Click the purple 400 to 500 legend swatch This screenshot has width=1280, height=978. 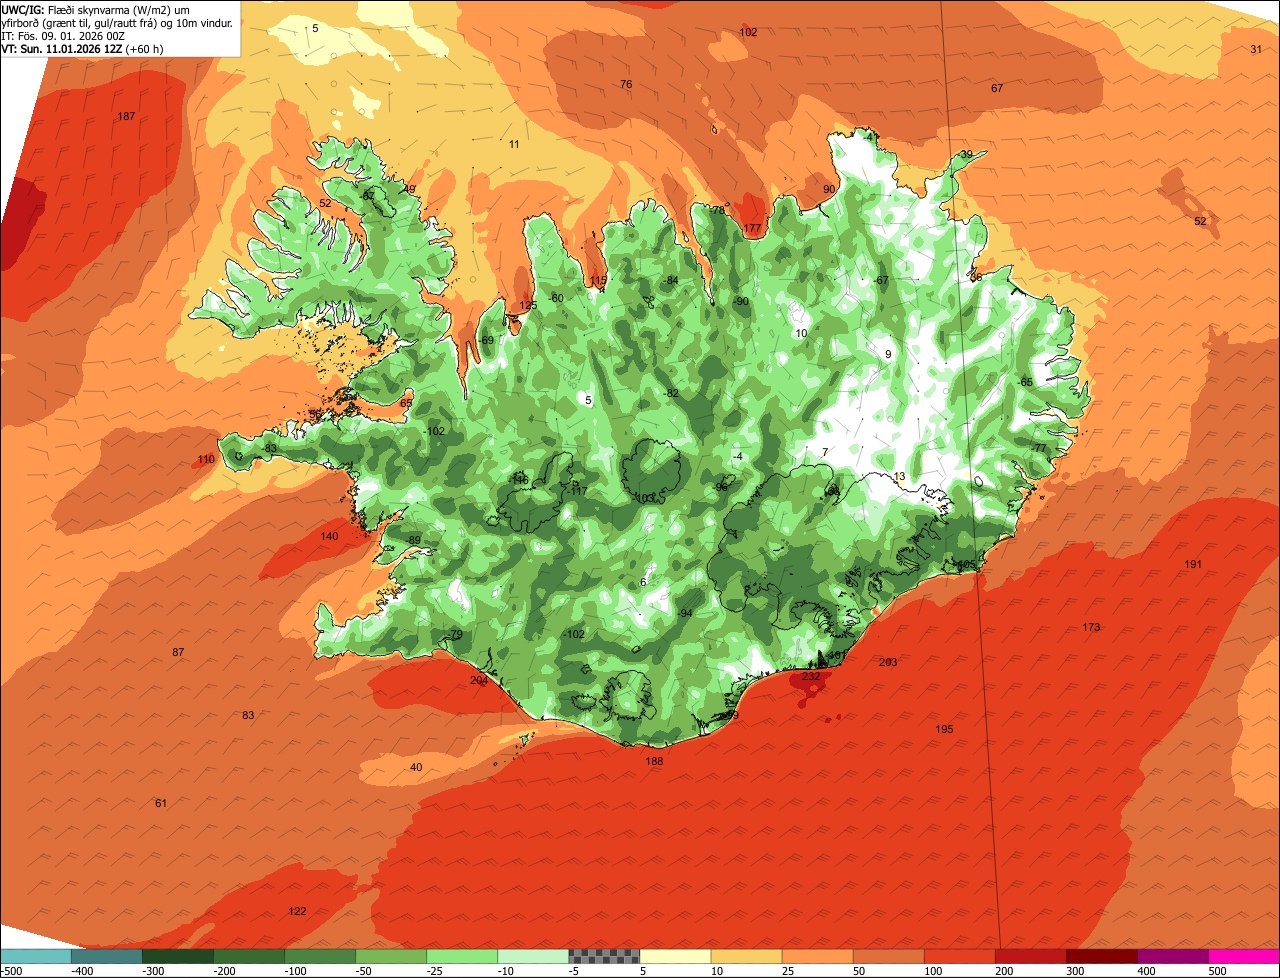(1172, 955)
